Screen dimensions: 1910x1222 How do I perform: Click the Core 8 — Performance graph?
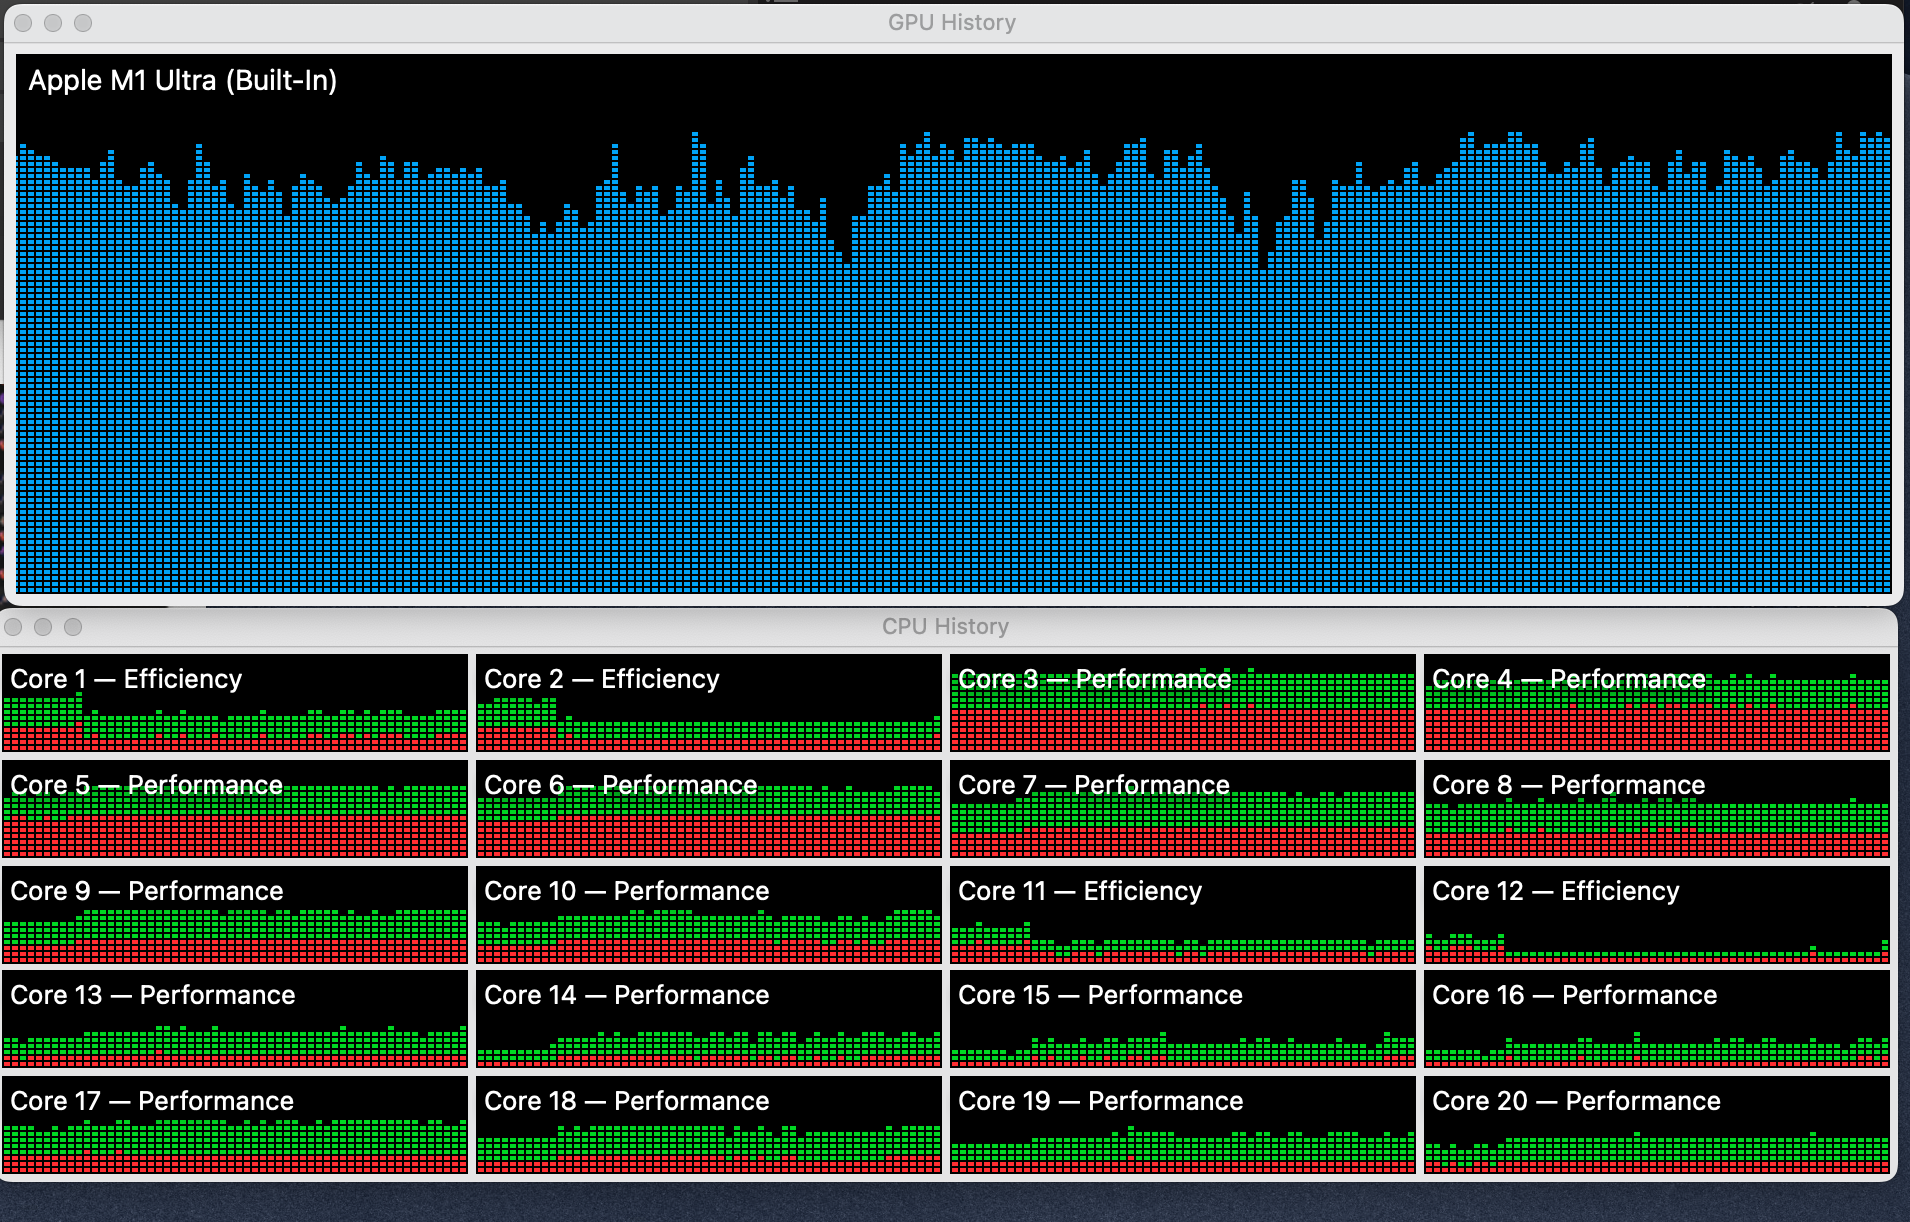click(1657, 808)
